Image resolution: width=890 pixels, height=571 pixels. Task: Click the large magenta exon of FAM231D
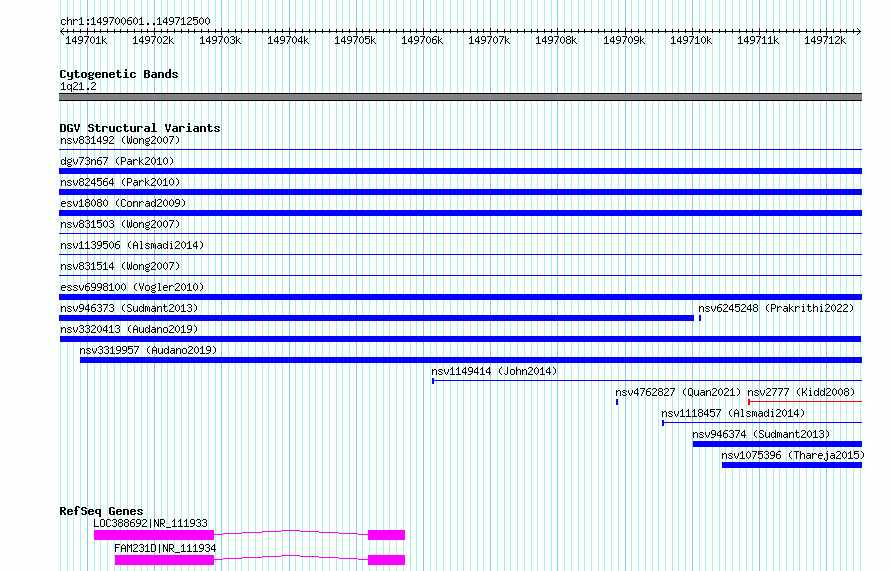click(164, 560)
